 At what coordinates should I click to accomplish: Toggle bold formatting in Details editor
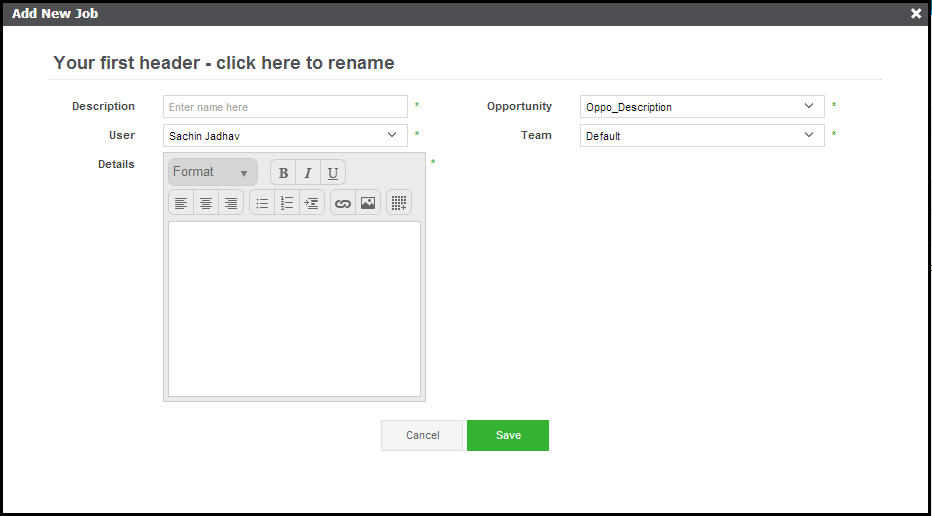point(284,173)
